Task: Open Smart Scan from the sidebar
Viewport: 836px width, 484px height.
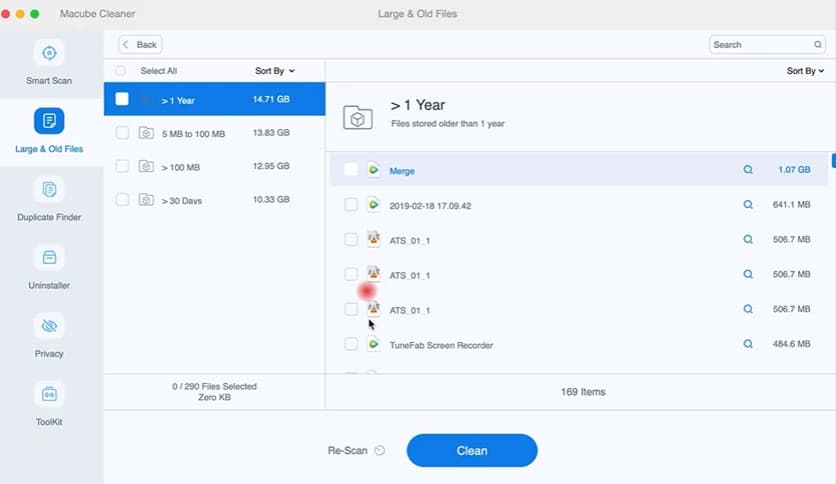Action: [49, 61]
